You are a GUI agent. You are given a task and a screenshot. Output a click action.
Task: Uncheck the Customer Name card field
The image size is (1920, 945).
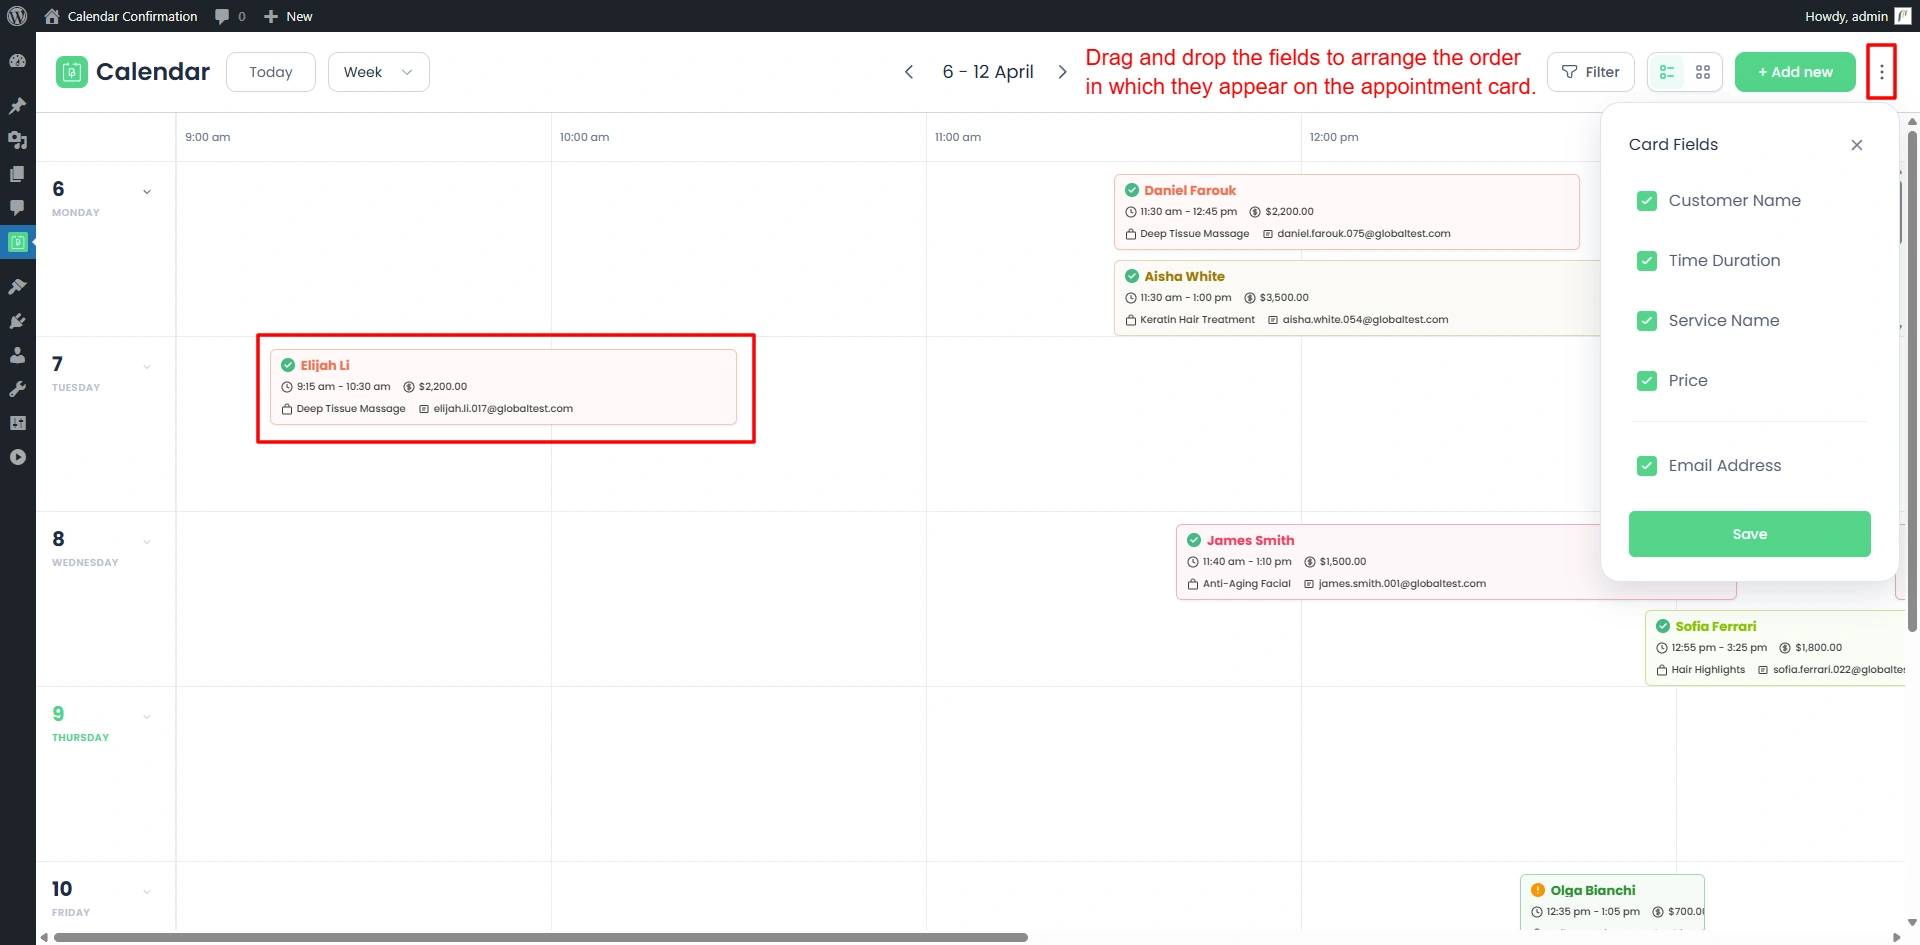(x=1647, y=201)
